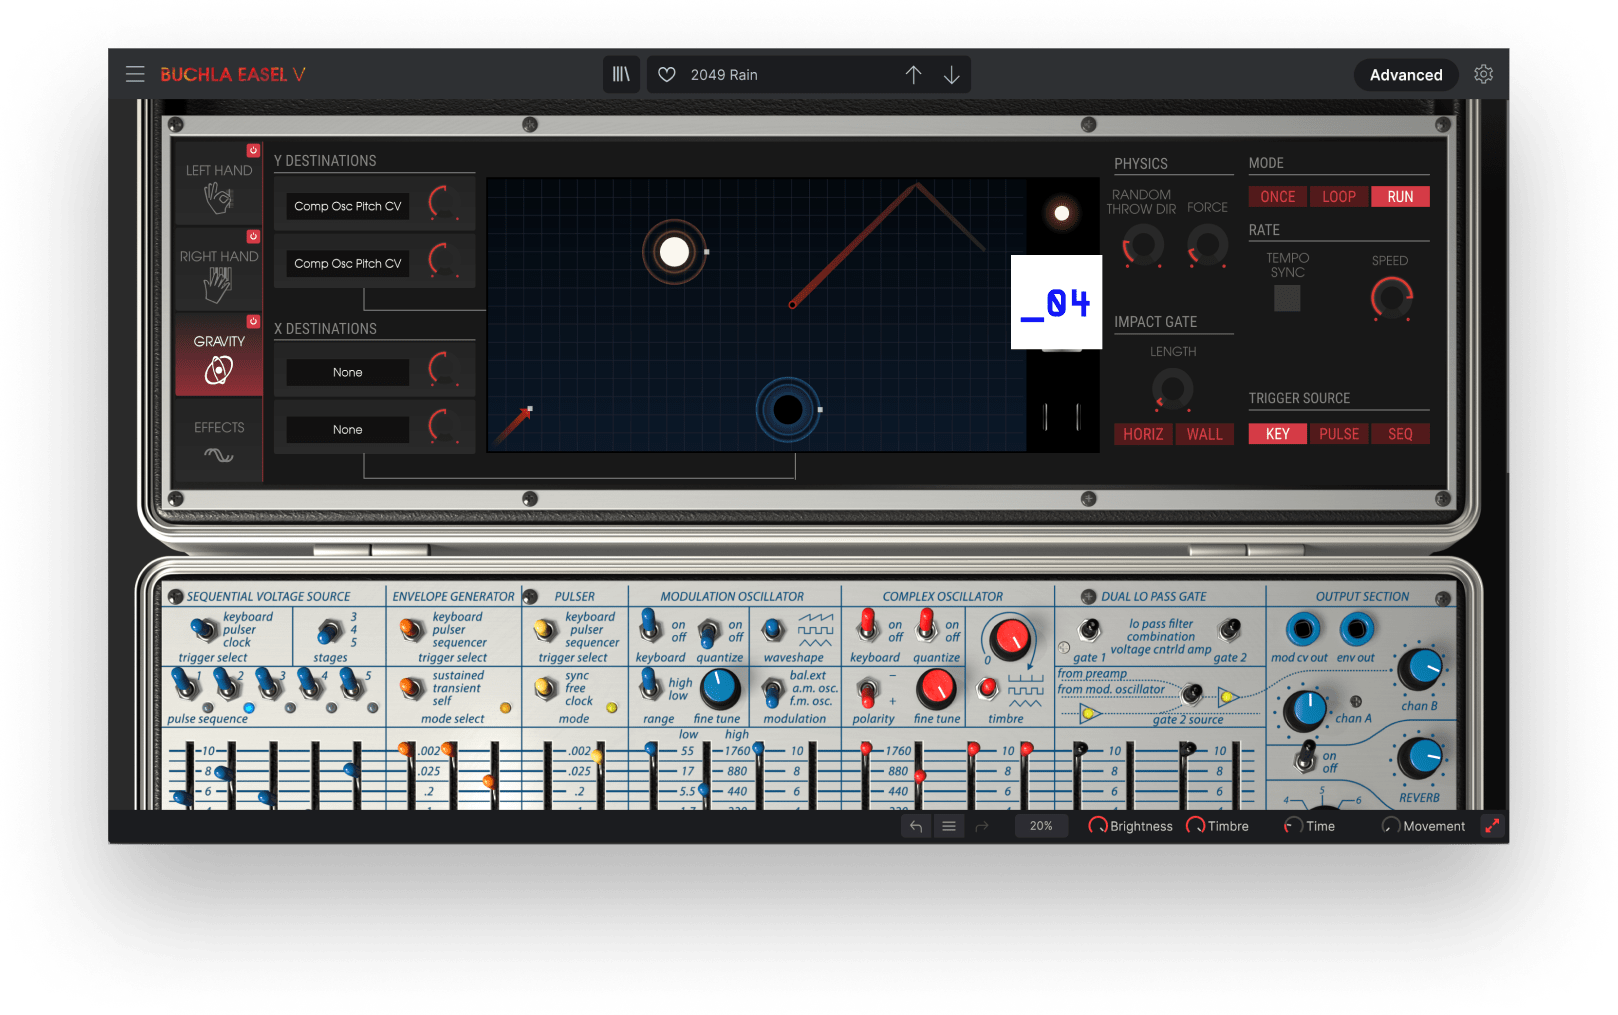Open the first X destination None dropdown

point(347,373)
